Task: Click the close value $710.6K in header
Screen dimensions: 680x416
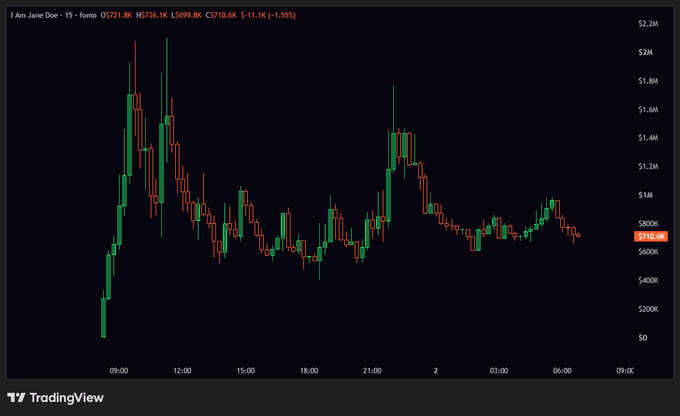Action: coord(223,15)
